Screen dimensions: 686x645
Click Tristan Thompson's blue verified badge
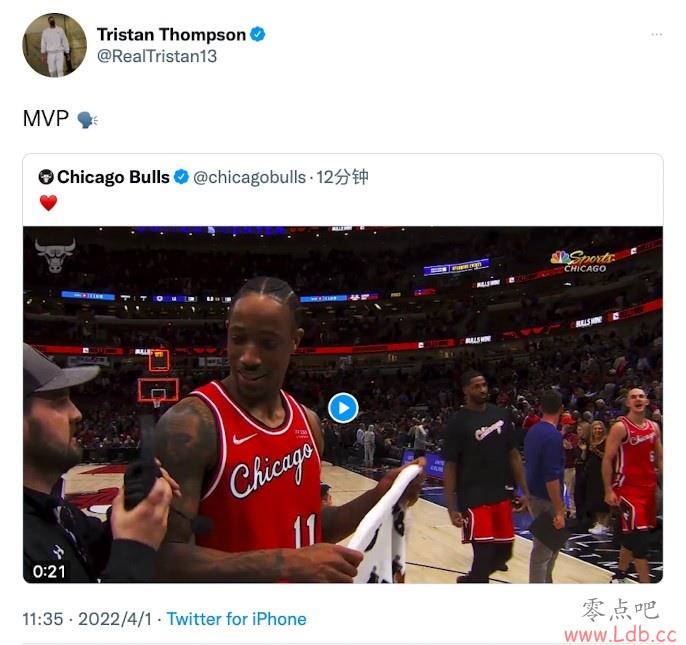[258, 34]
